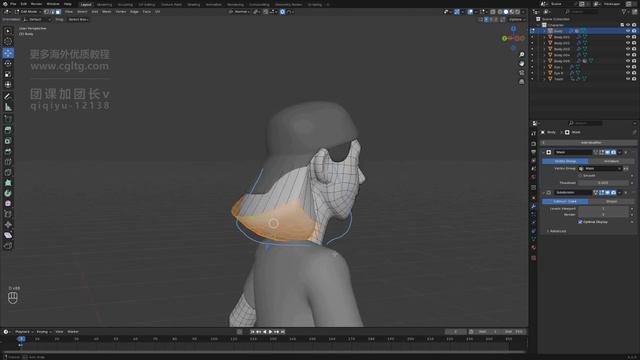Open the Object Data properties tab
This screenshot has width=640, height=360.
click(533, 239)
